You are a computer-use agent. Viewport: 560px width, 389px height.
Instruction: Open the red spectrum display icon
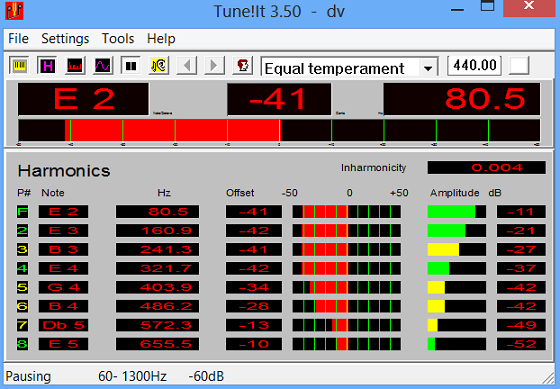pos(75,66)
